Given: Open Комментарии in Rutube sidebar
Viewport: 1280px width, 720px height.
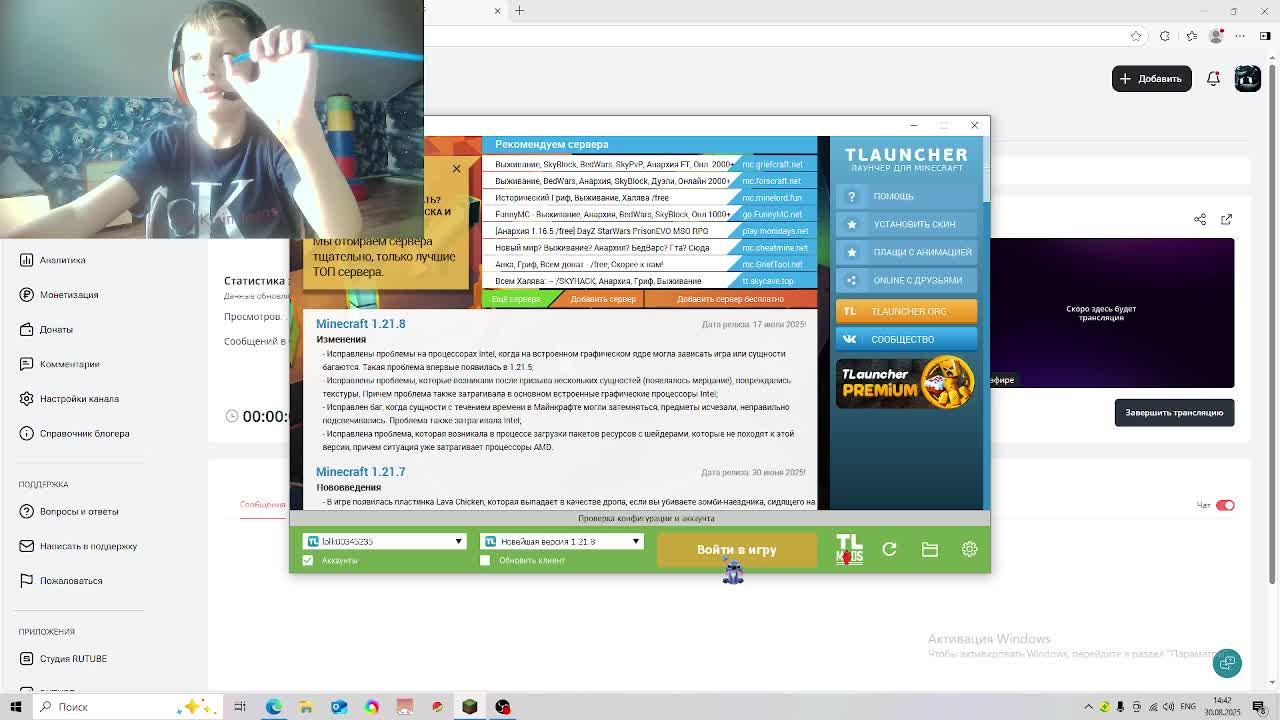Looking at the screenshot, I should [x=69, y=364].
